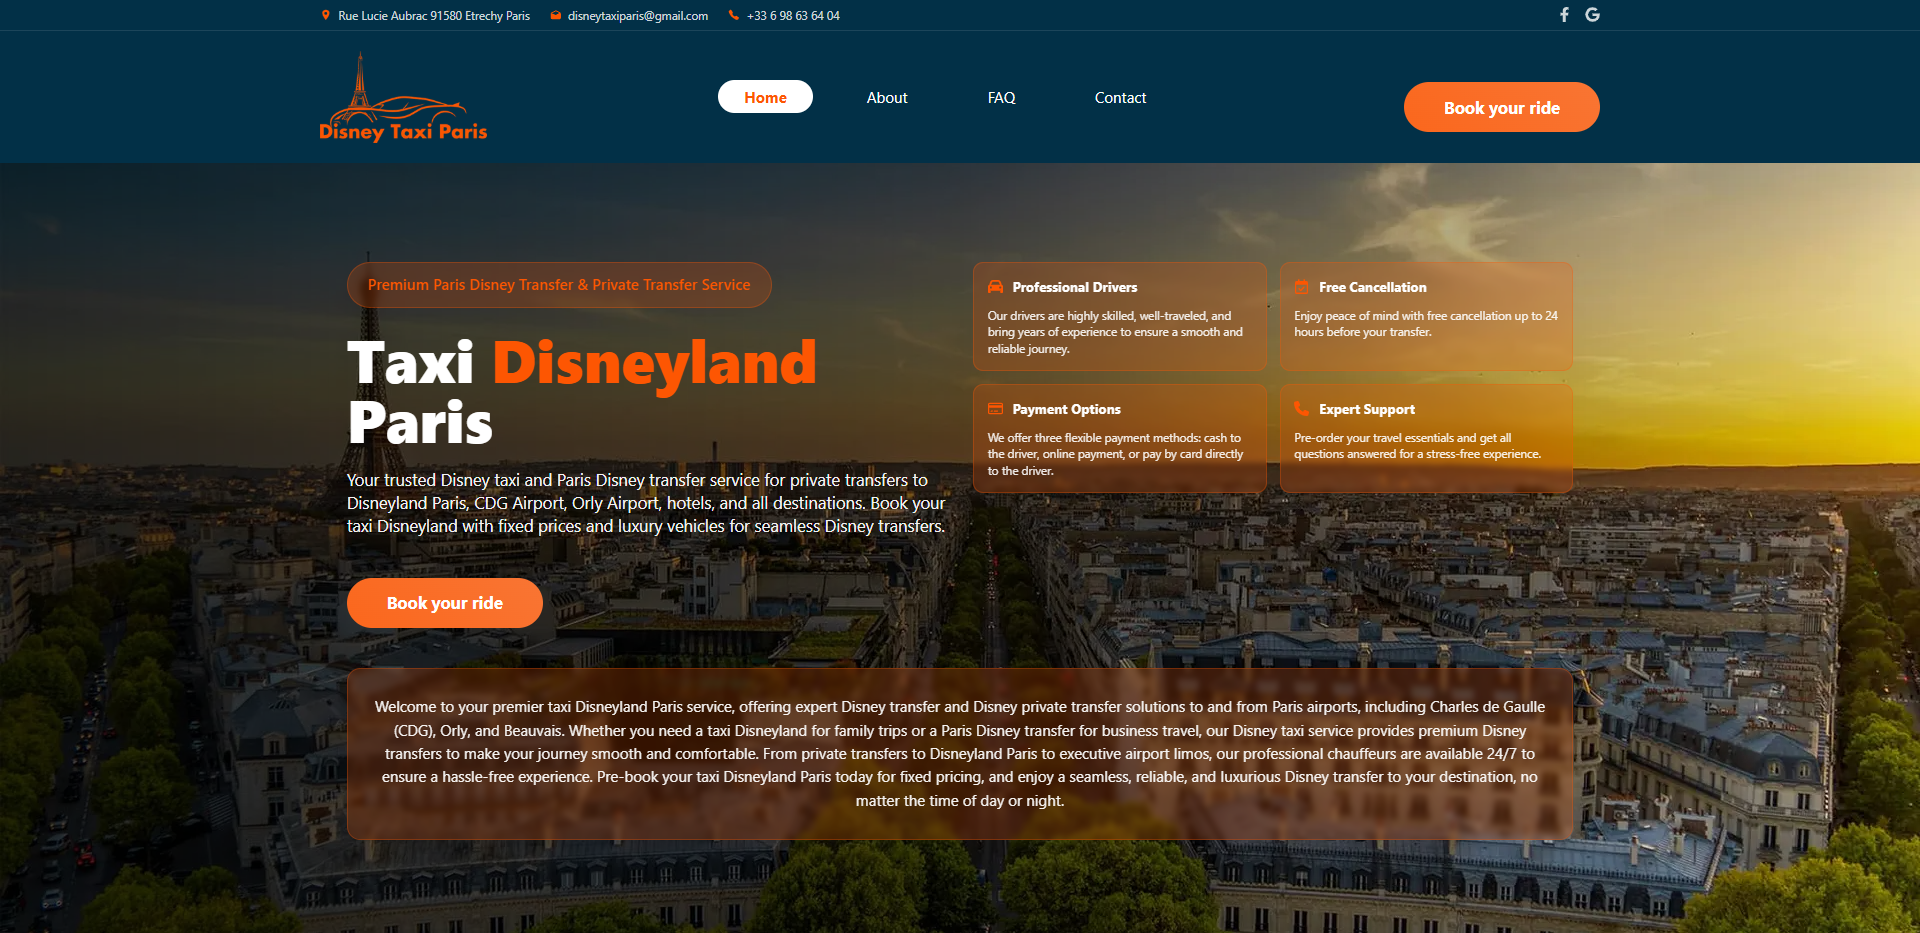Click the card icon on the Payment Options card
The height and width of the screenshot is (933, 1920).
[x=995, y=408]
